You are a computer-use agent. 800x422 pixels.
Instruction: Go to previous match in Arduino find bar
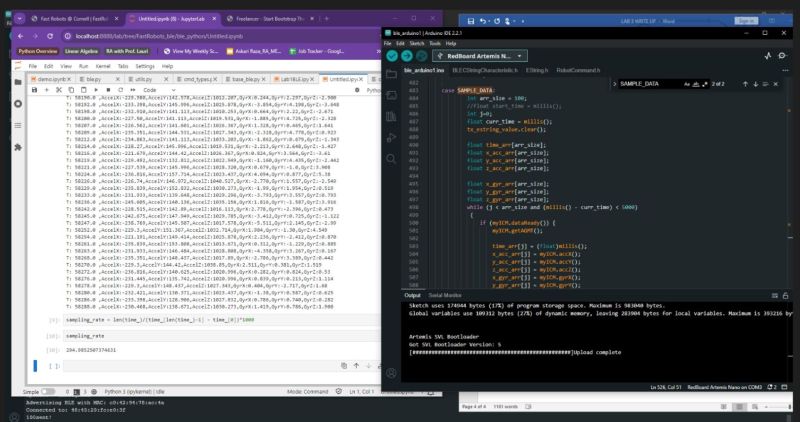(x=745, y=84)
